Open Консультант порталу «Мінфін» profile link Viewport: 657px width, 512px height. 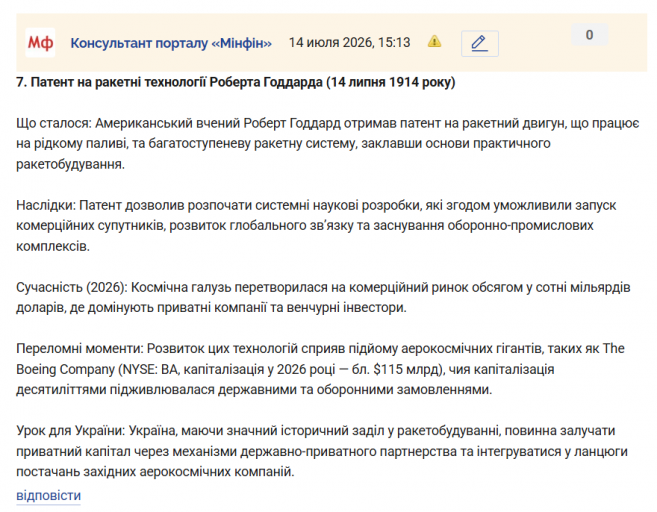171,43
